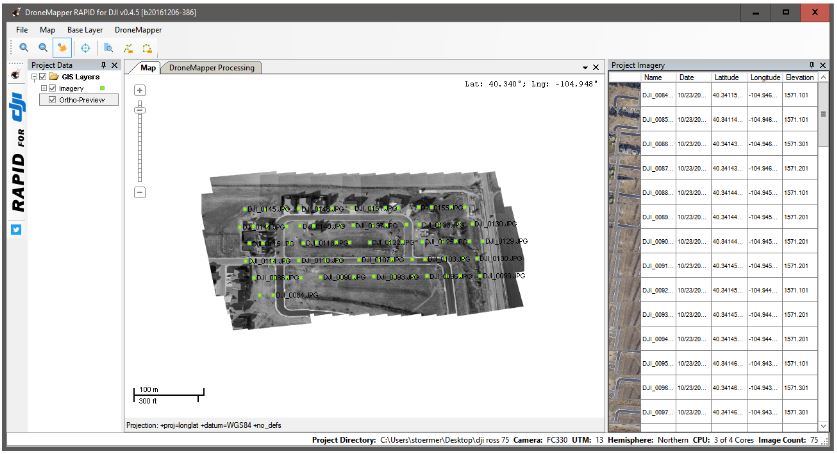Screen dimensions: 837x454
Task: Click the Project Imagery scroll down arrow
Action: point(823,426)
